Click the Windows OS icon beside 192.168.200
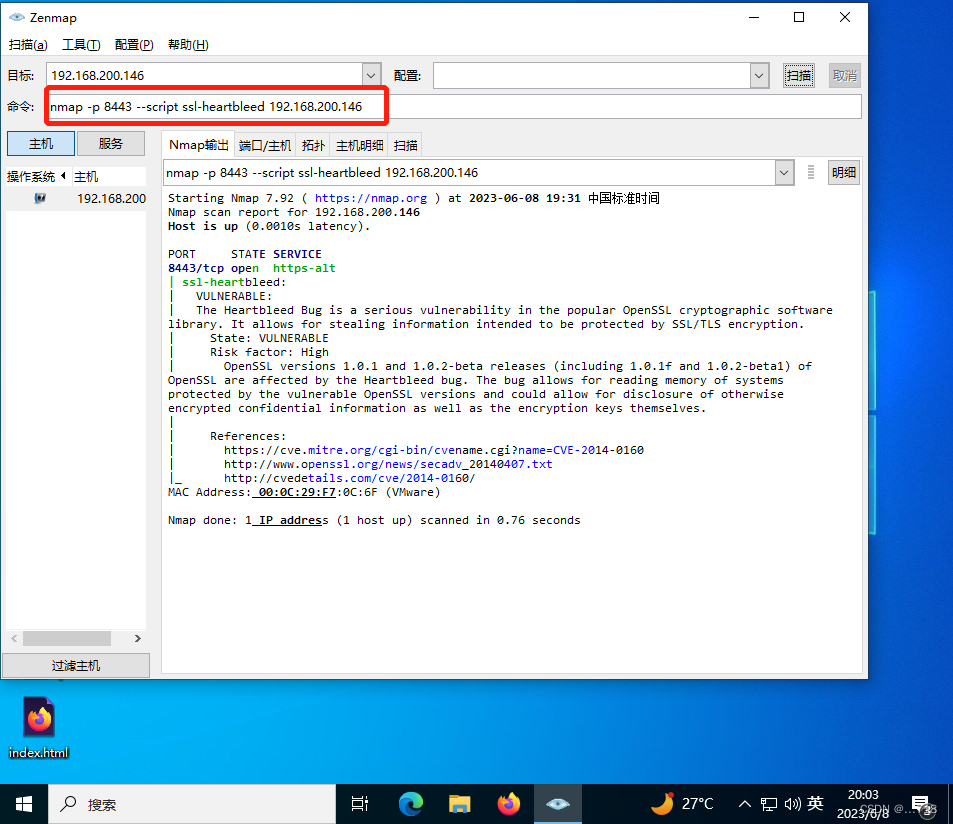 pyautogui.click(x=38, y=198)
